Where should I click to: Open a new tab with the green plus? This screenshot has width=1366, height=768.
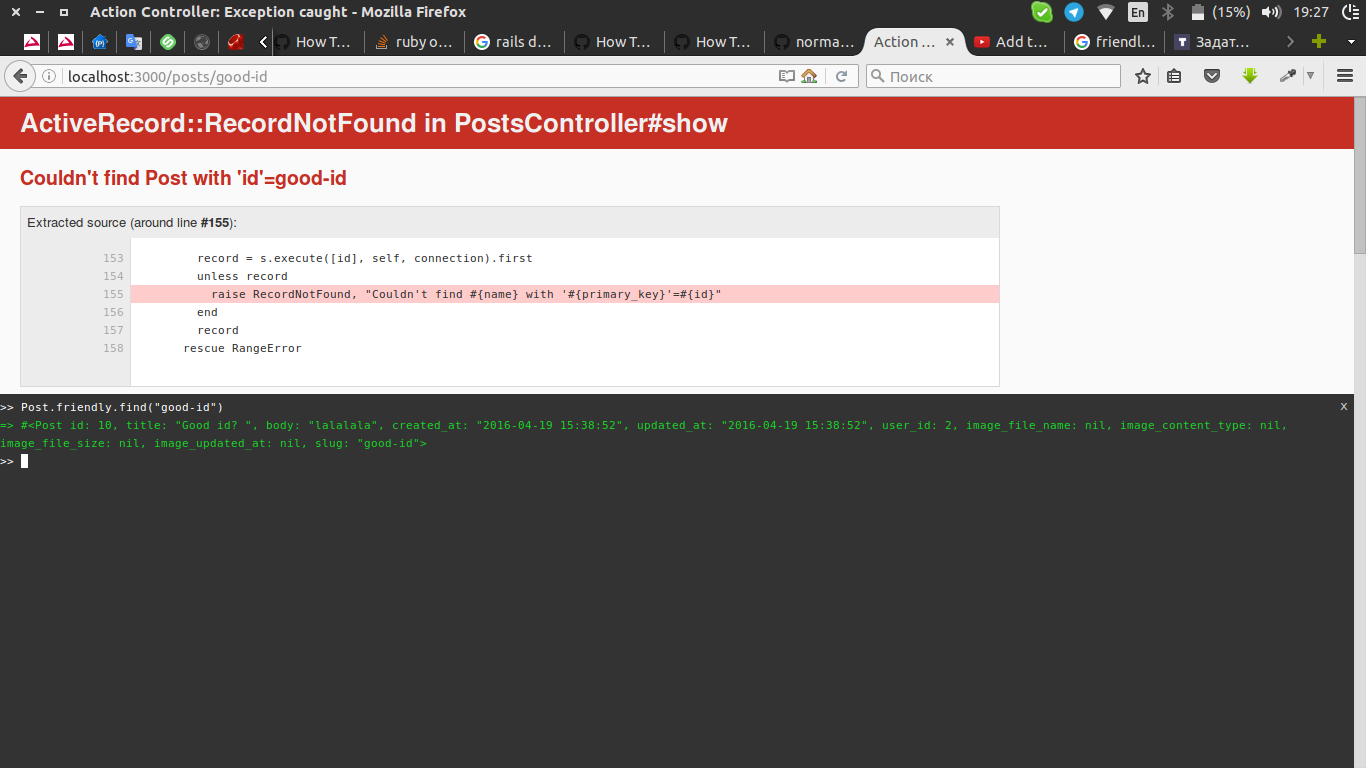[x=1319, y=42]
